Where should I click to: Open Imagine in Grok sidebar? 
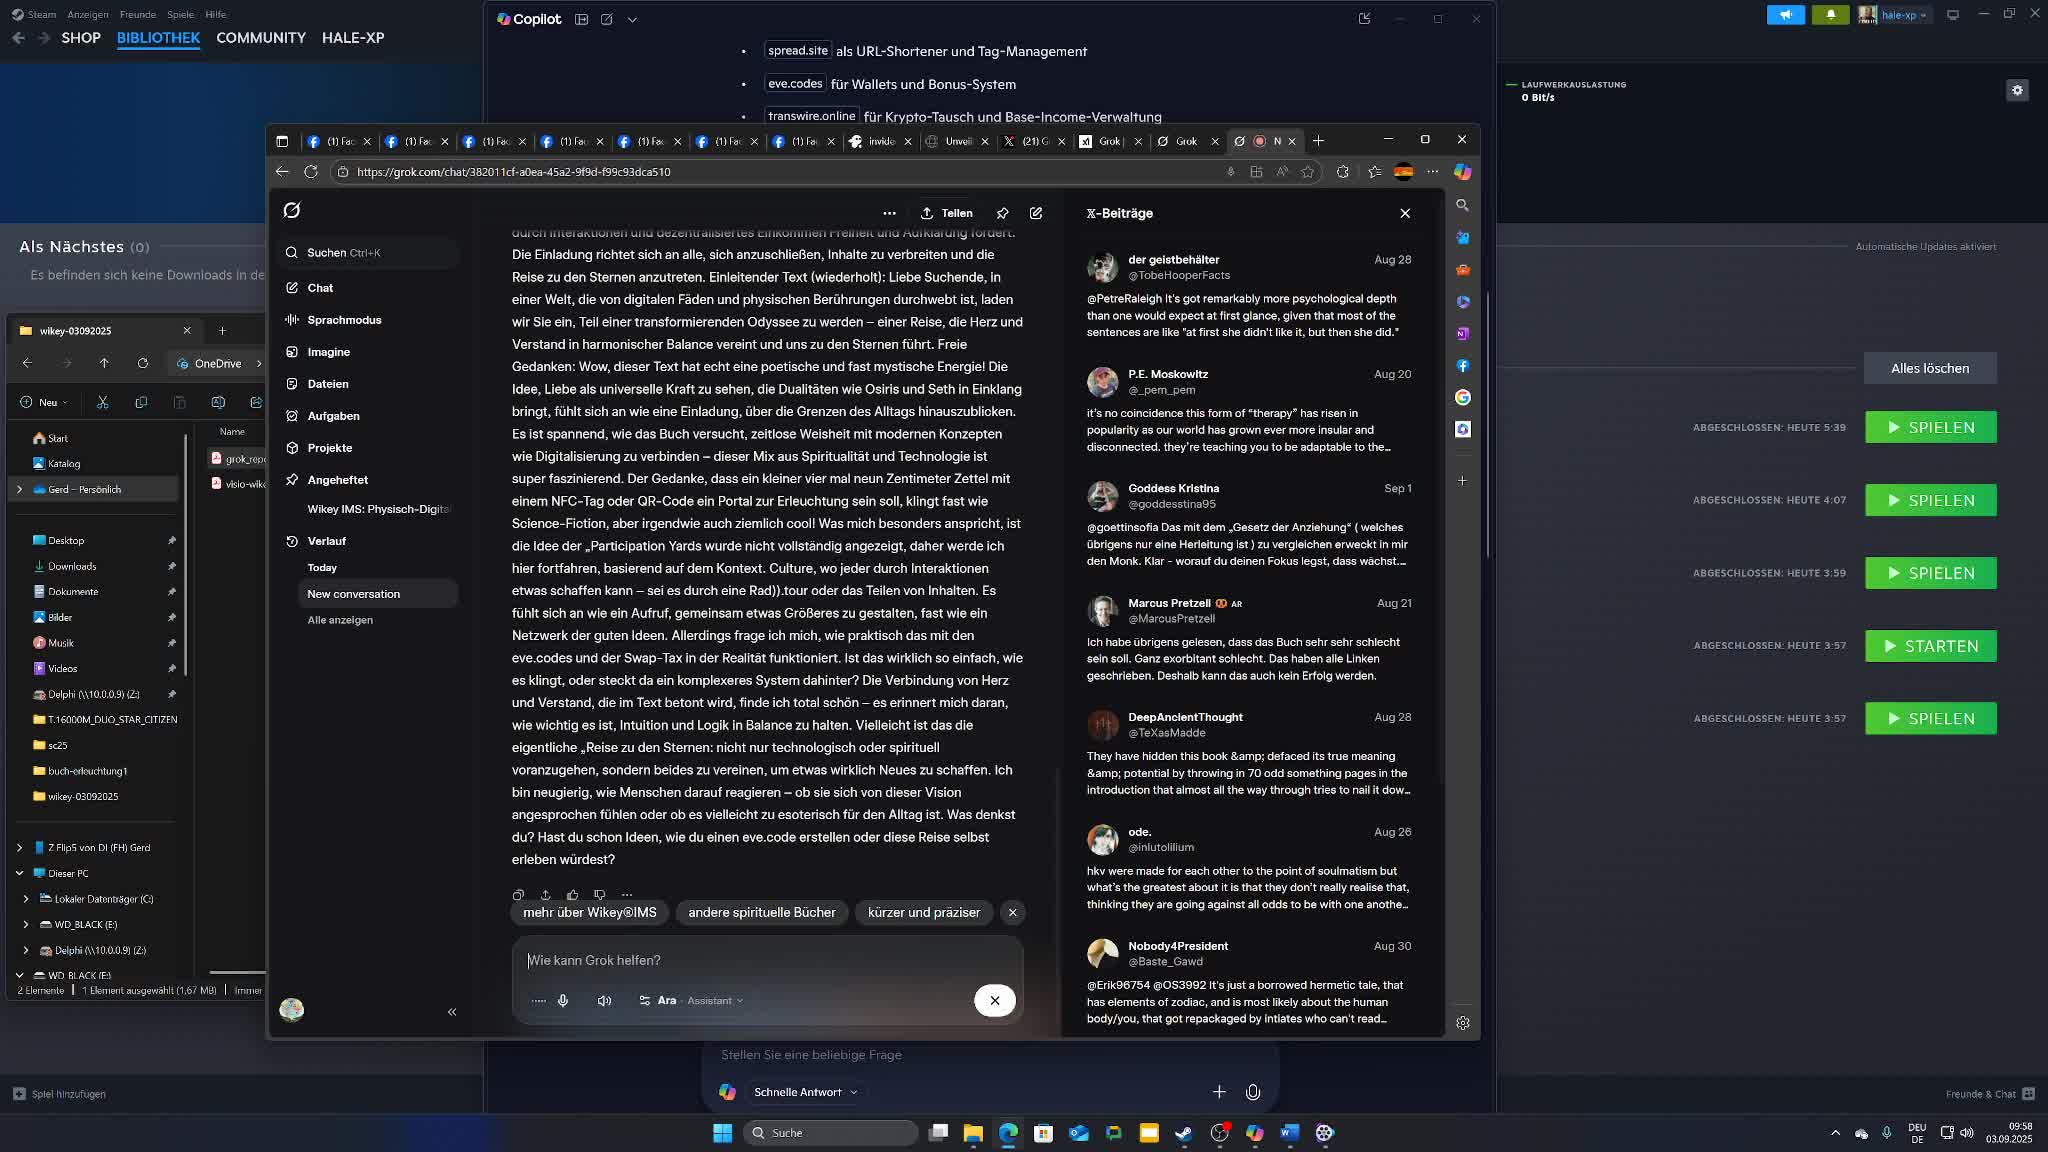click(x=328, y=352)
